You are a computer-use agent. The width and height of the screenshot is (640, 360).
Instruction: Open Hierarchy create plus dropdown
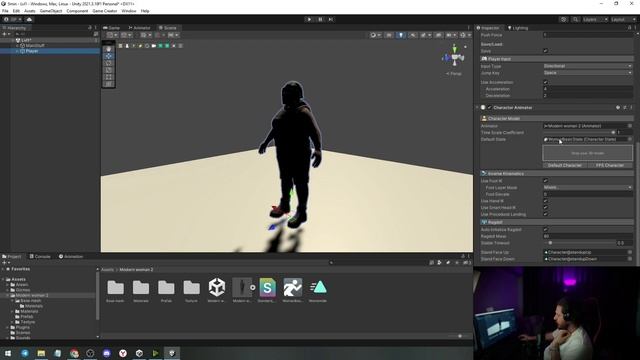pyautogui.click(x=6, y=35)
